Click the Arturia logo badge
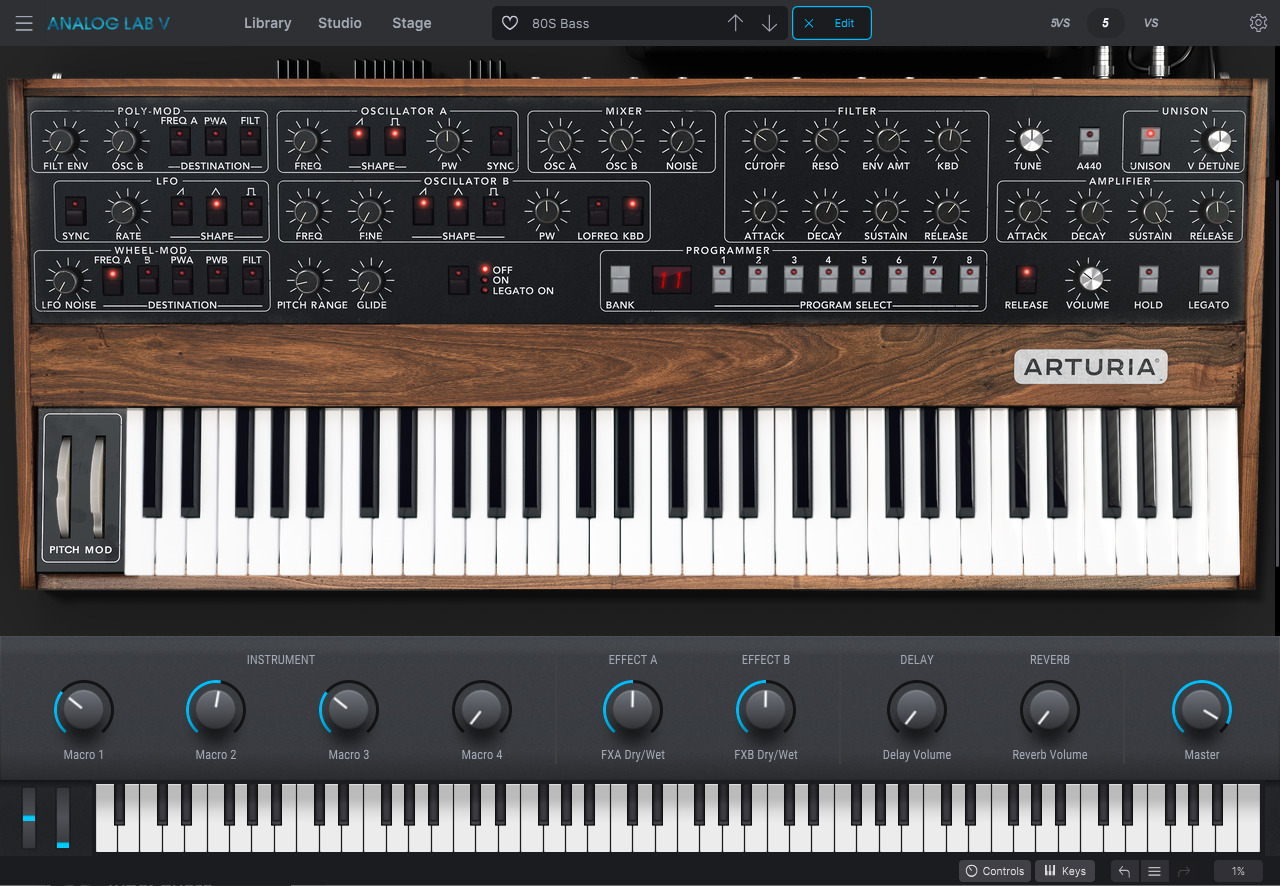 coord(1090,367)
